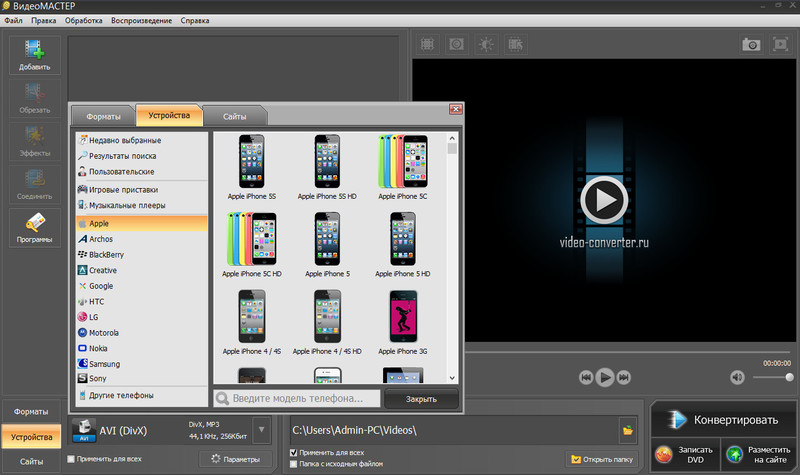Click Записать DVD button
Viewport: 800px width, 475px height.
pyautogui.click(x=686, y=454)
